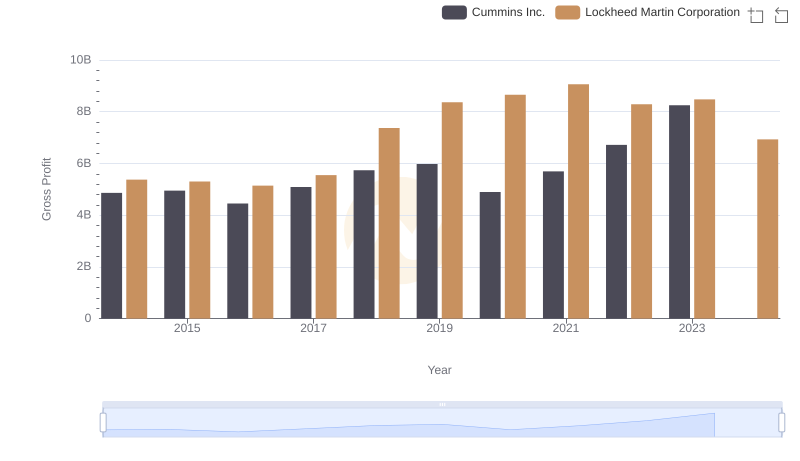Click the Lockheed Martin bar for 2015

point(199,250)
